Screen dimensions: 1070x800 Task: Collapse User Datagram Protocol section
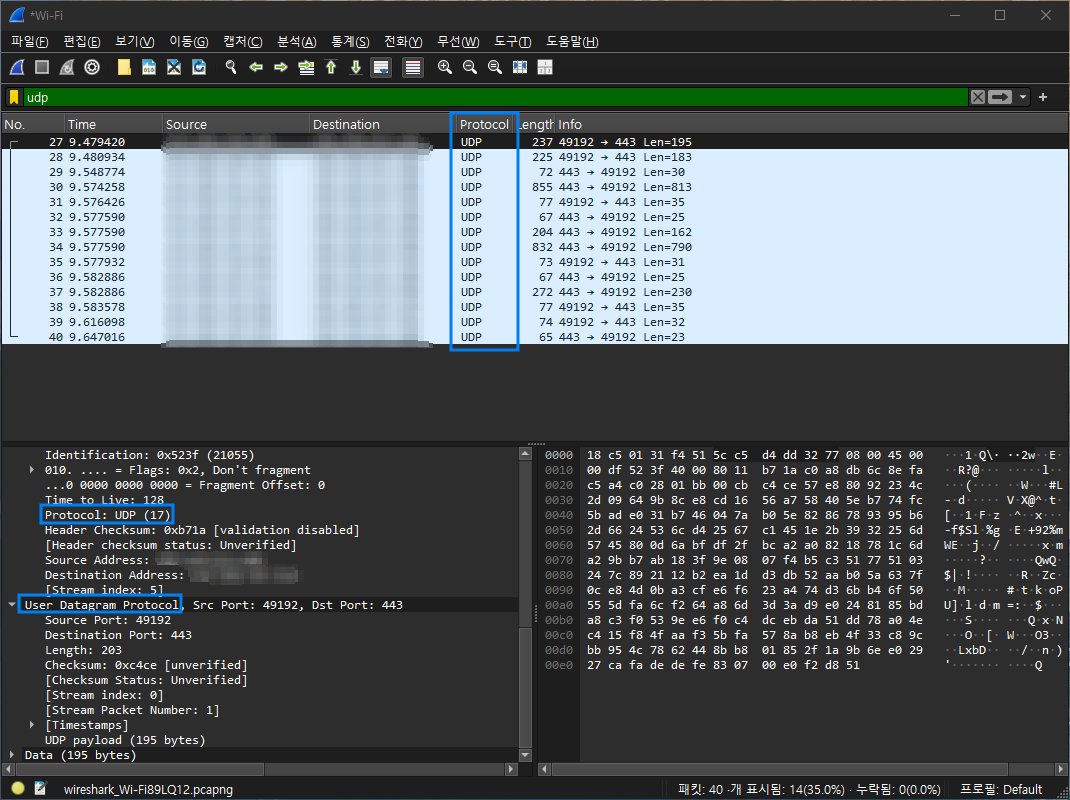(12, 605)
